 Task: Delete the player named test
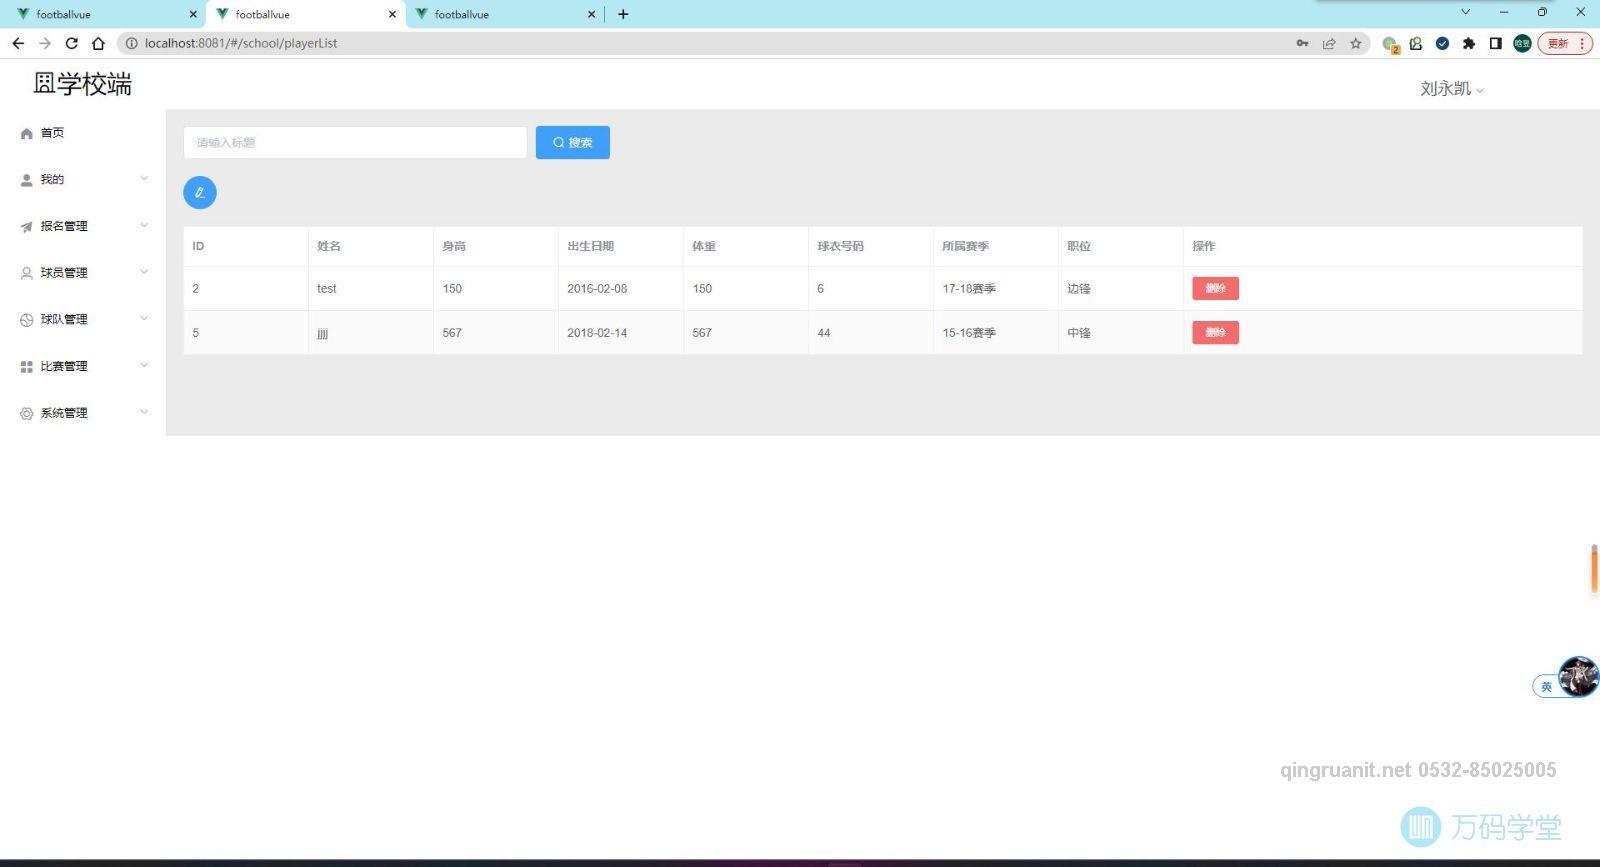pyautogui.click(x=1215, y=288)
